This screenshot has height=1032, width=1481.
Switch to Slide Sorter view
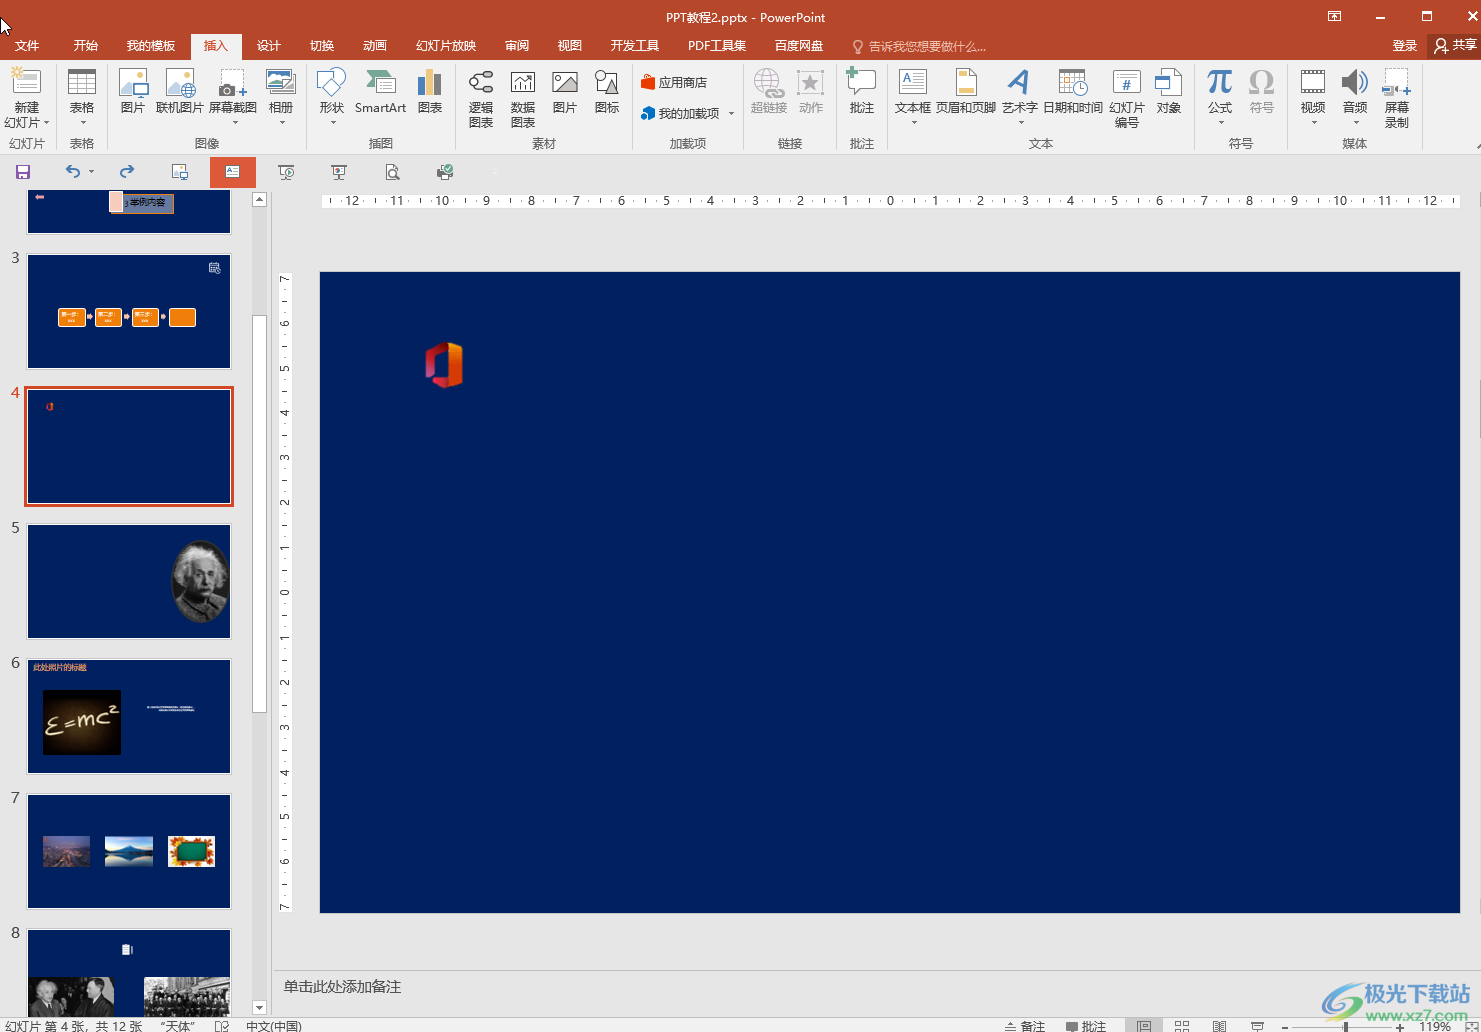pos(1182,1026)
